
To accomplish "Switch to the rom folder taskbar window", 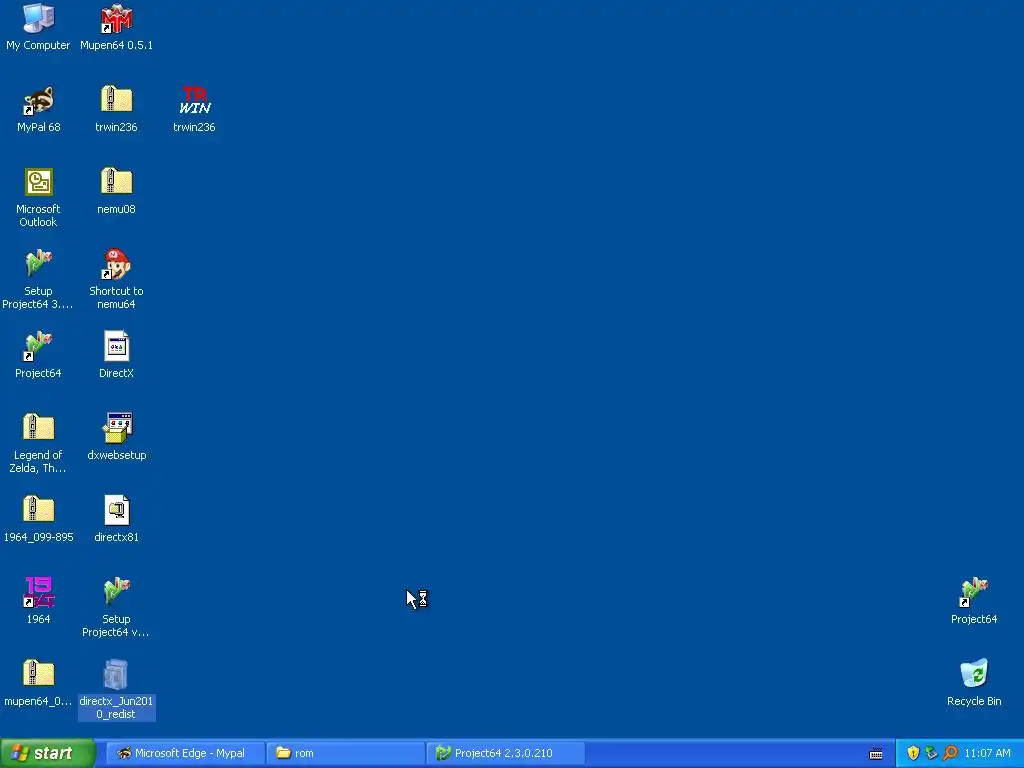I will [346, 753].
